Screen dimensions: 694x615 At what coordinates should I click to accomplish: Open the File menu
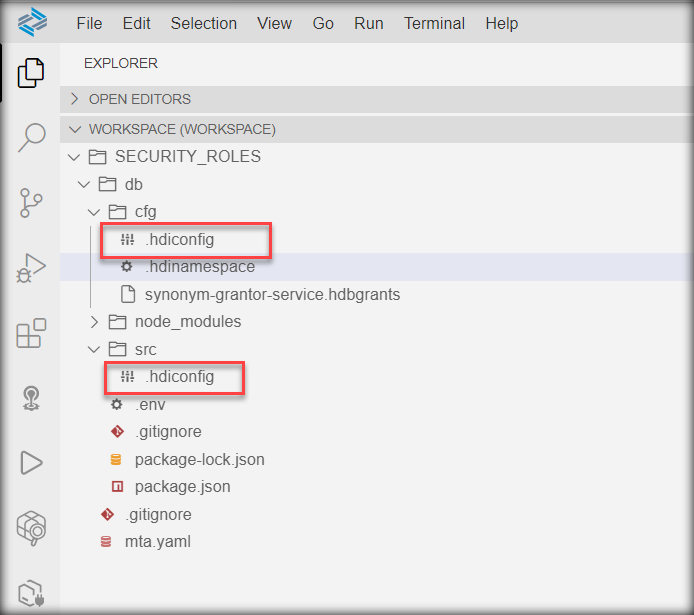89,23
